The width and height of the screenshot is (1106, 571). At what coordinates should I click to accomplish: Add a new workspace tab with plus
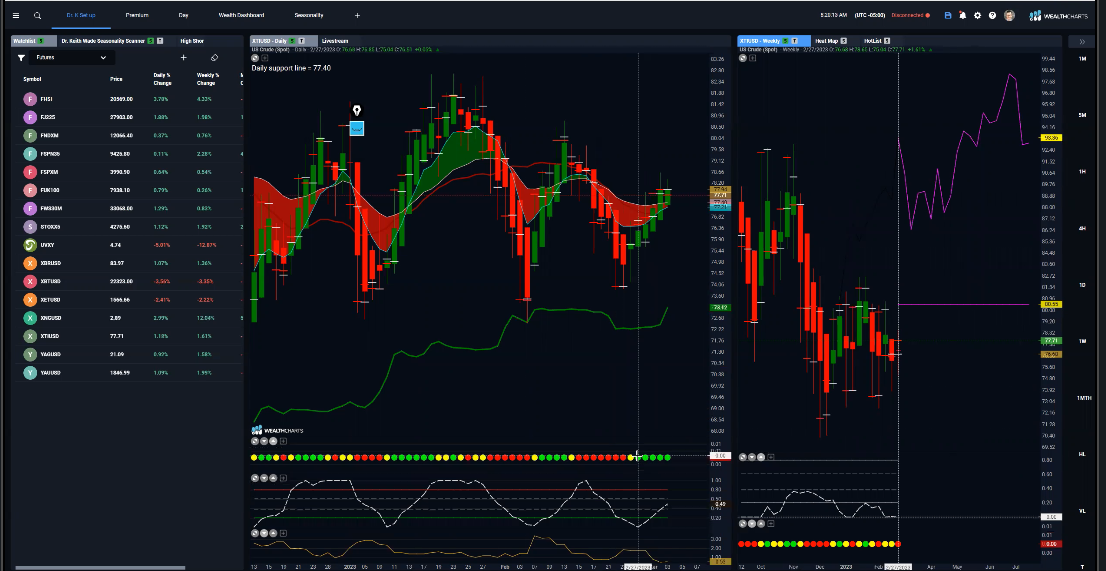pos(357,15)
